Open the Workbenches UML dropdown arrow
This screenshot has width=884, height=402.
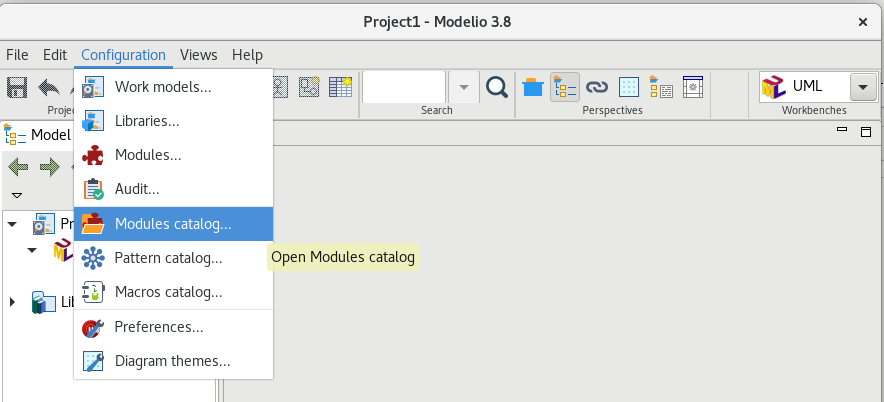click(x=862, y=87)
